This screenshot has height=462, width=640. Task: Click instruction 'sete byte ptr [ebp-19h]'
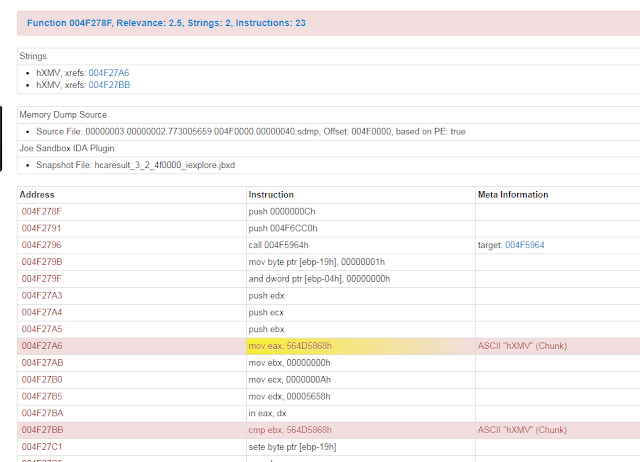(292, 447)
